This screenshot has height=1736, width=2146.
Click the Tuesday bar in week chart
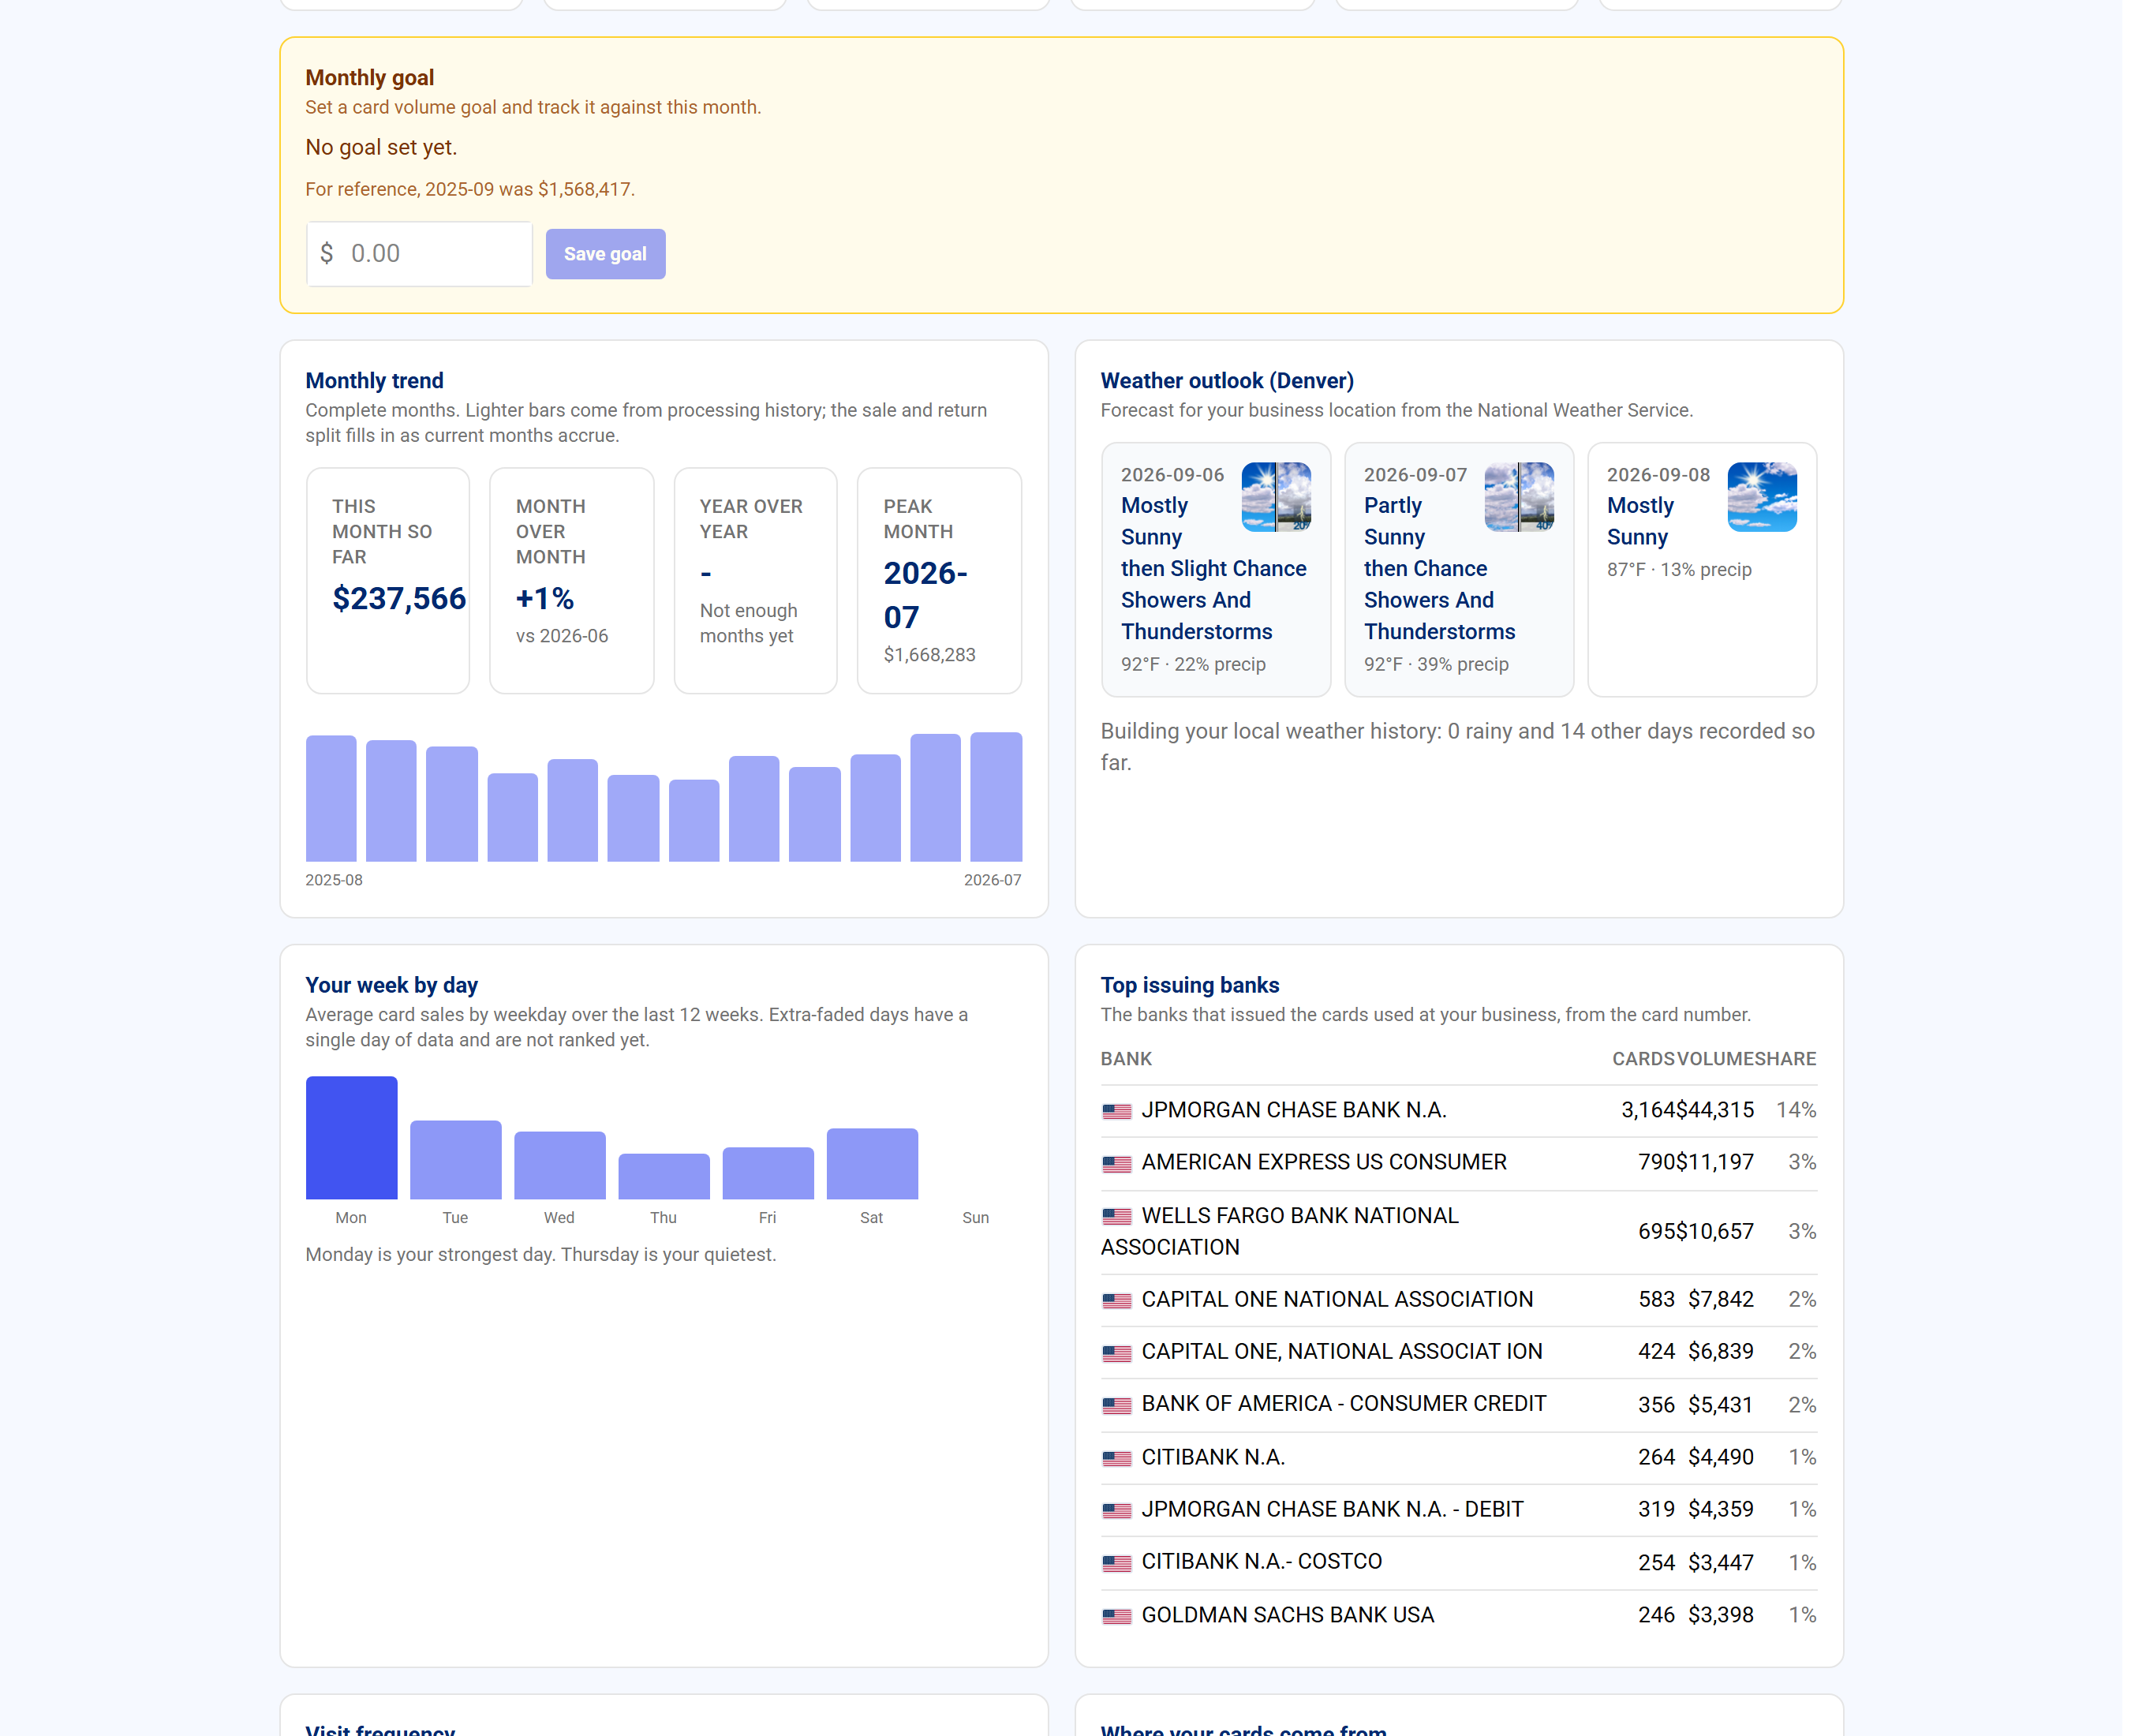coord(455,1160)
